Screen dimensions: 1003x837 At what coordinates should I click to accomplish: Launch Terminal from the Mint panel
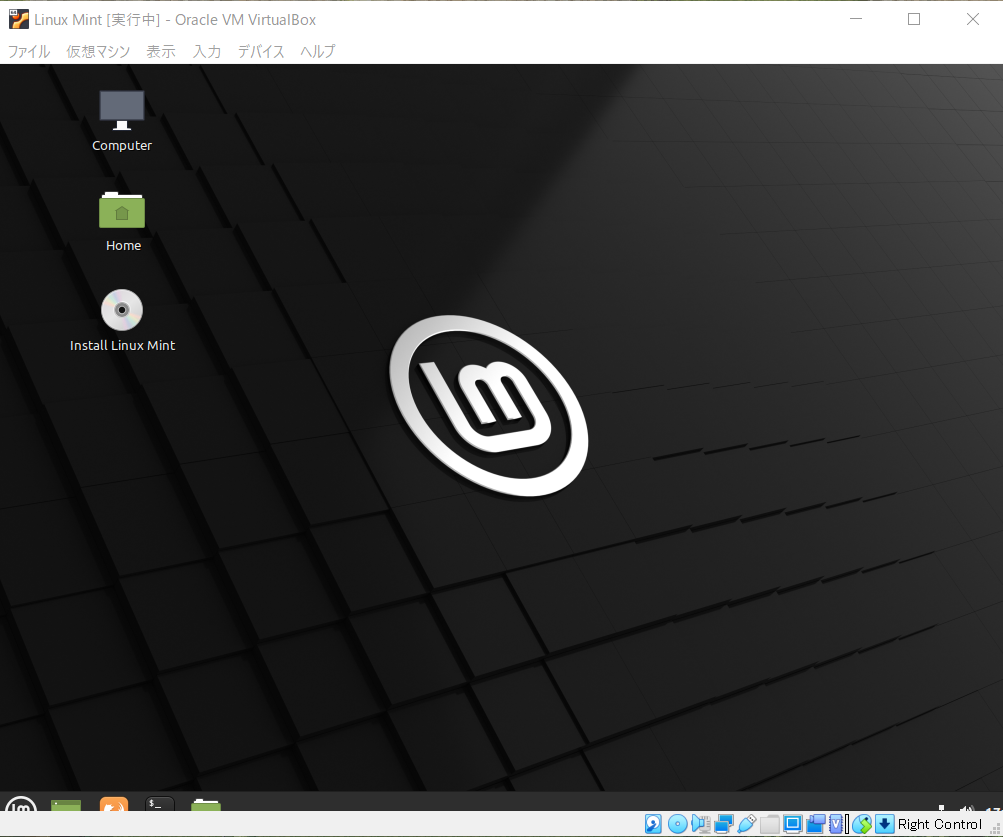(x=160, y=804)
